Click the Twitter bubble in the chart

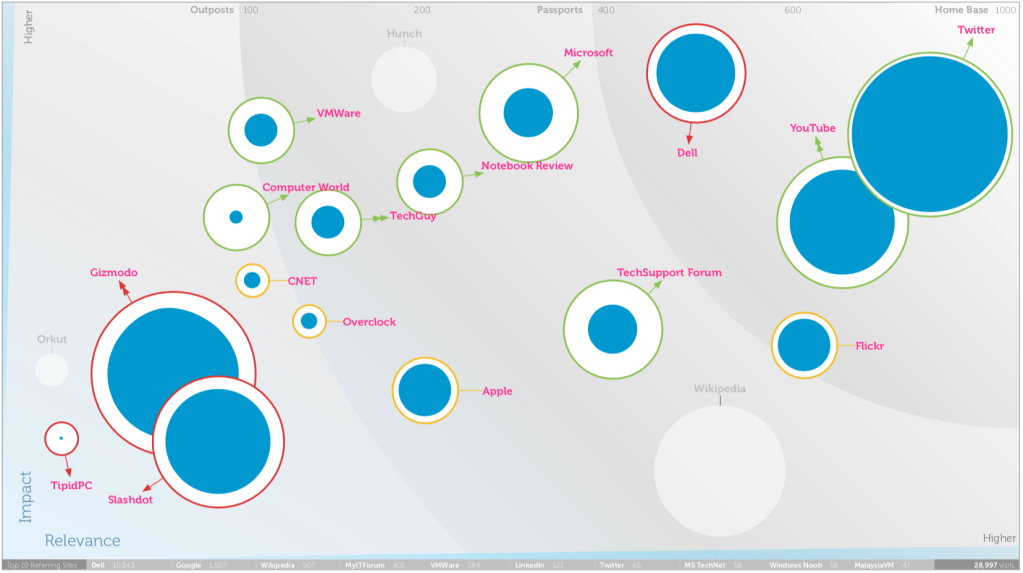[x=928, y=135]
